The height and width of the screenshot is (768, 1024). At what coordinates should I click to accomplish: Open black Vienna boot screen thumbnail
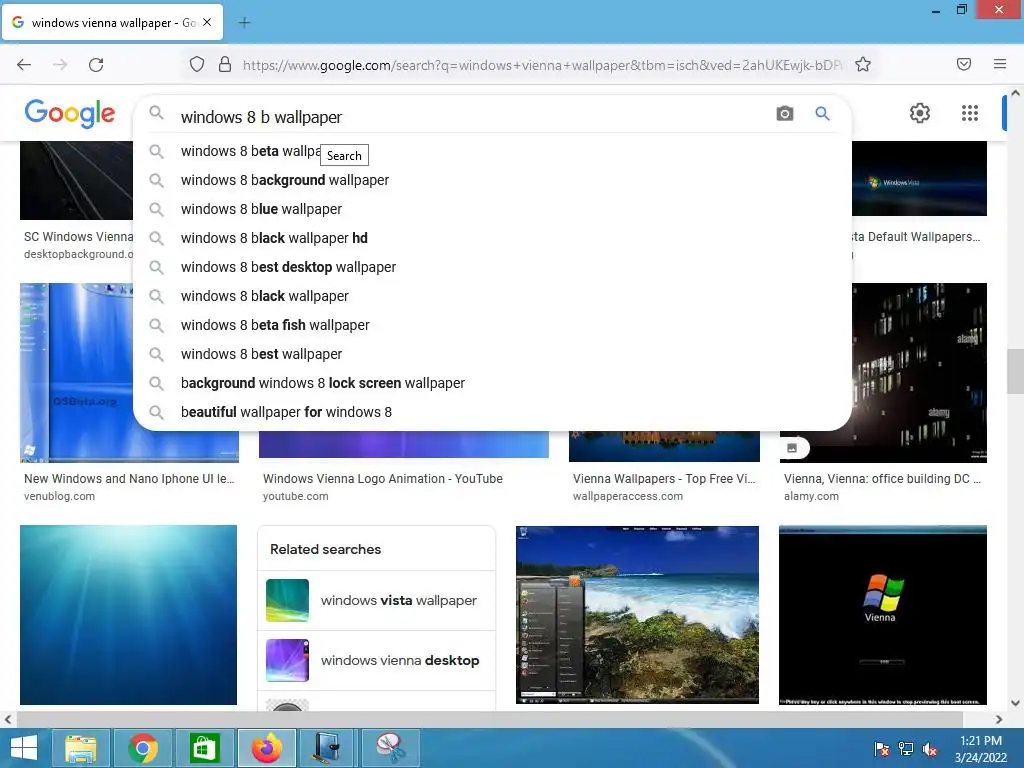pyautogui.click(x=883, y=615)
